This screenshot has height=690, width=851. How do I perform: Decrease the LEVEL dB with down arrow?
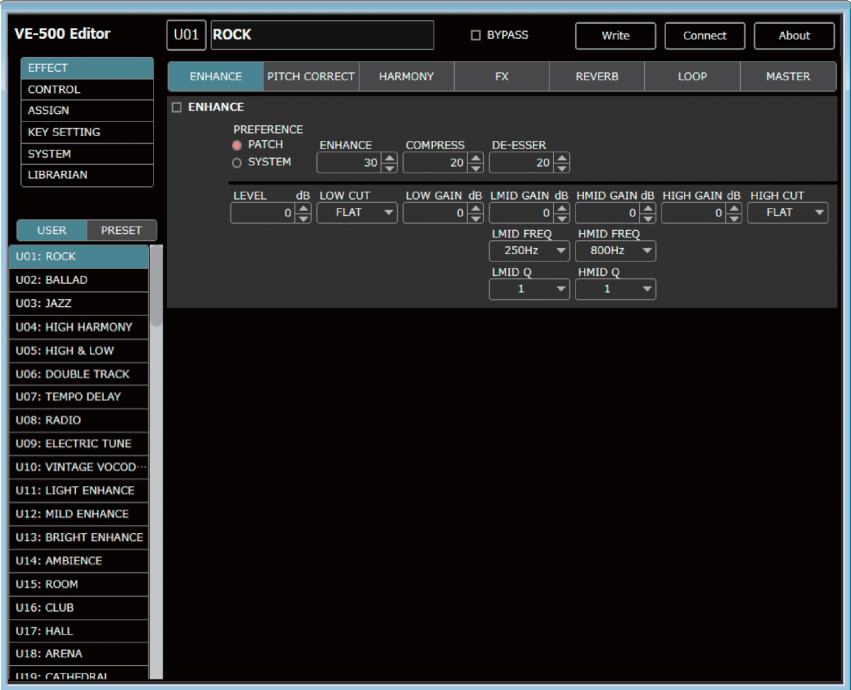[303, 218]
